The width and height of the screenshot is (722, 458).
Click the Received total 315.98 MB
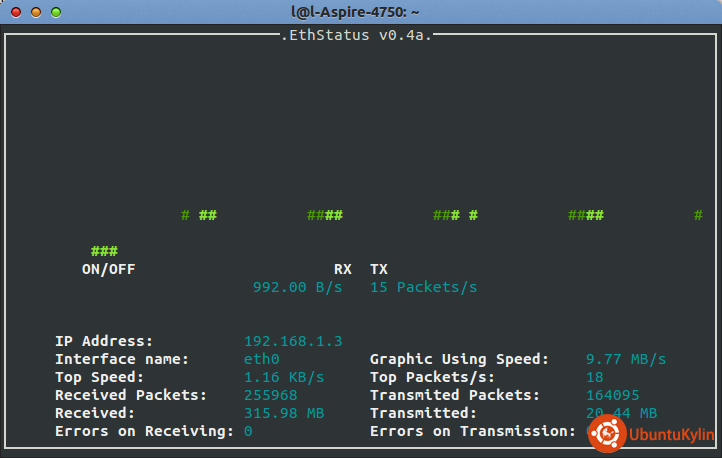284,413
